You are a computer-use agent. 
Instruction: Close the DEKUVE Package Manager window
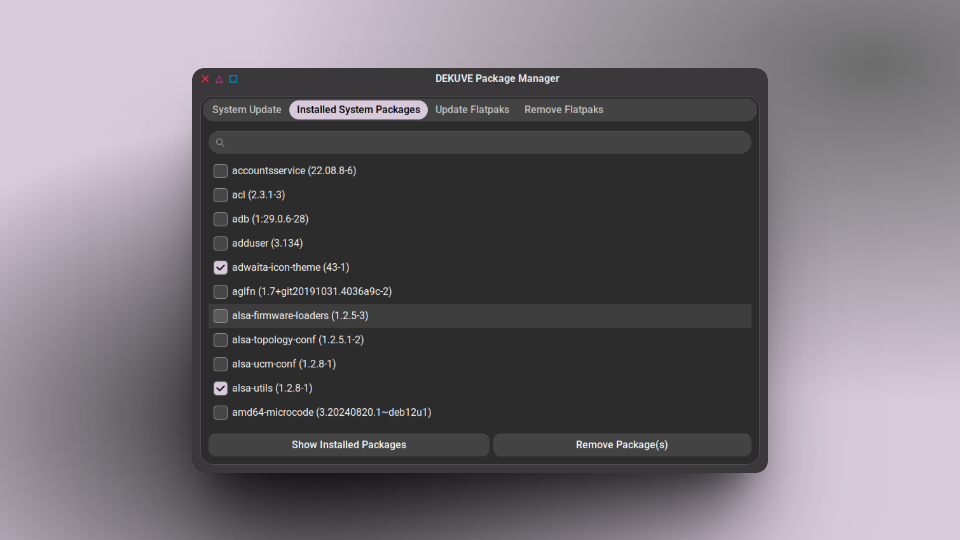click(205, 79)
